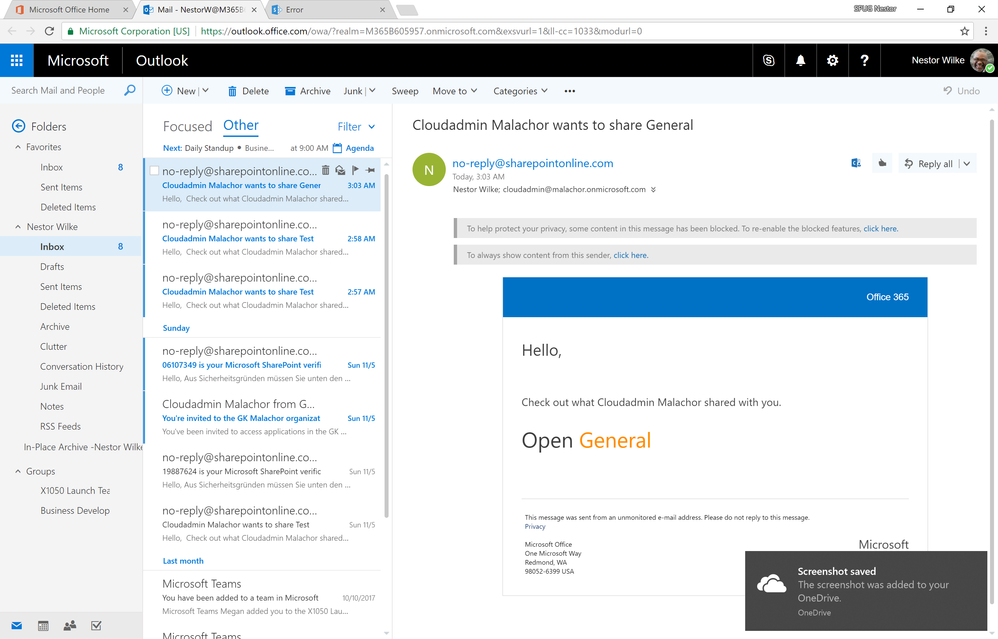The height and width of the screenshot is (639, 998).
Task: Expand the reply options arrow beside Reply all
Action: tap(967, 164)
